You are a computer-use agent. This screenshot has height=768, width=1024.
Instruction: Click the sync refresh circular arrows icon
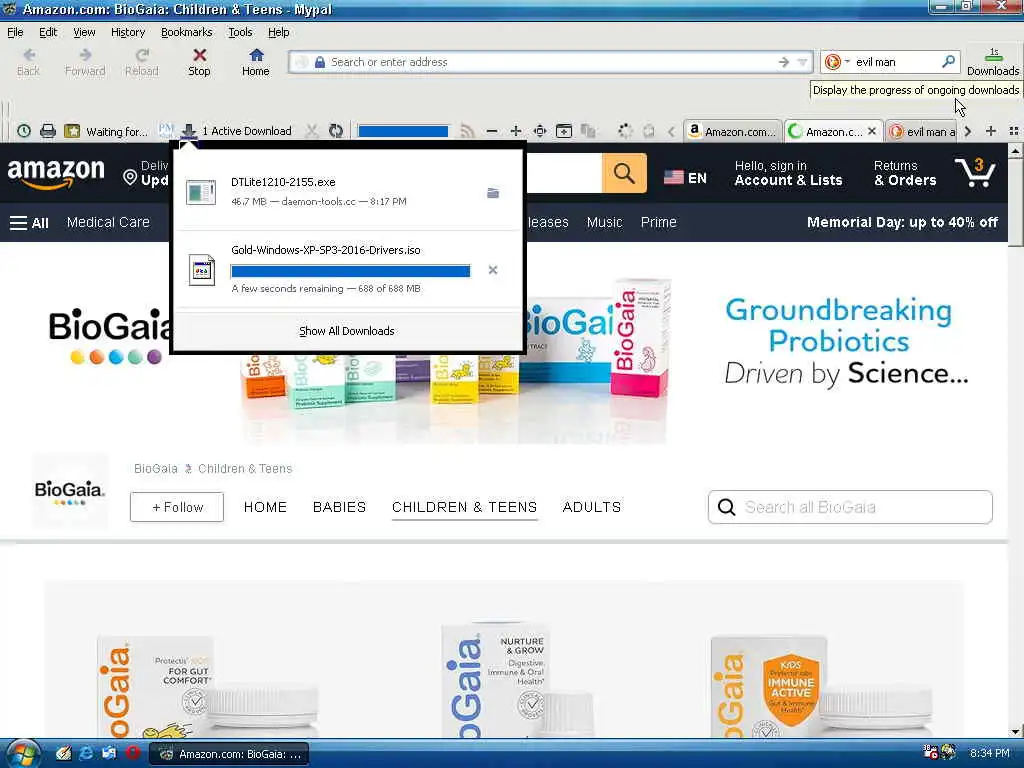click(x=336, y=131)
